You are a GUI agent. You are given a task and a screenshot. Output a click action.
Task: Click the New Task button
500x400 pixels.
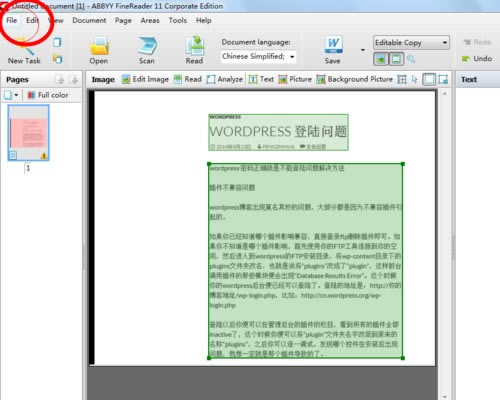point(24,51)
